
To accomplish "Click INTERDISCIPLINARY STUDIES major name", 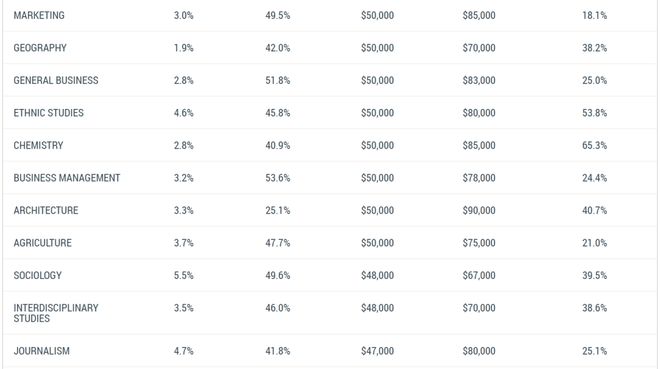I will [56, 313].
